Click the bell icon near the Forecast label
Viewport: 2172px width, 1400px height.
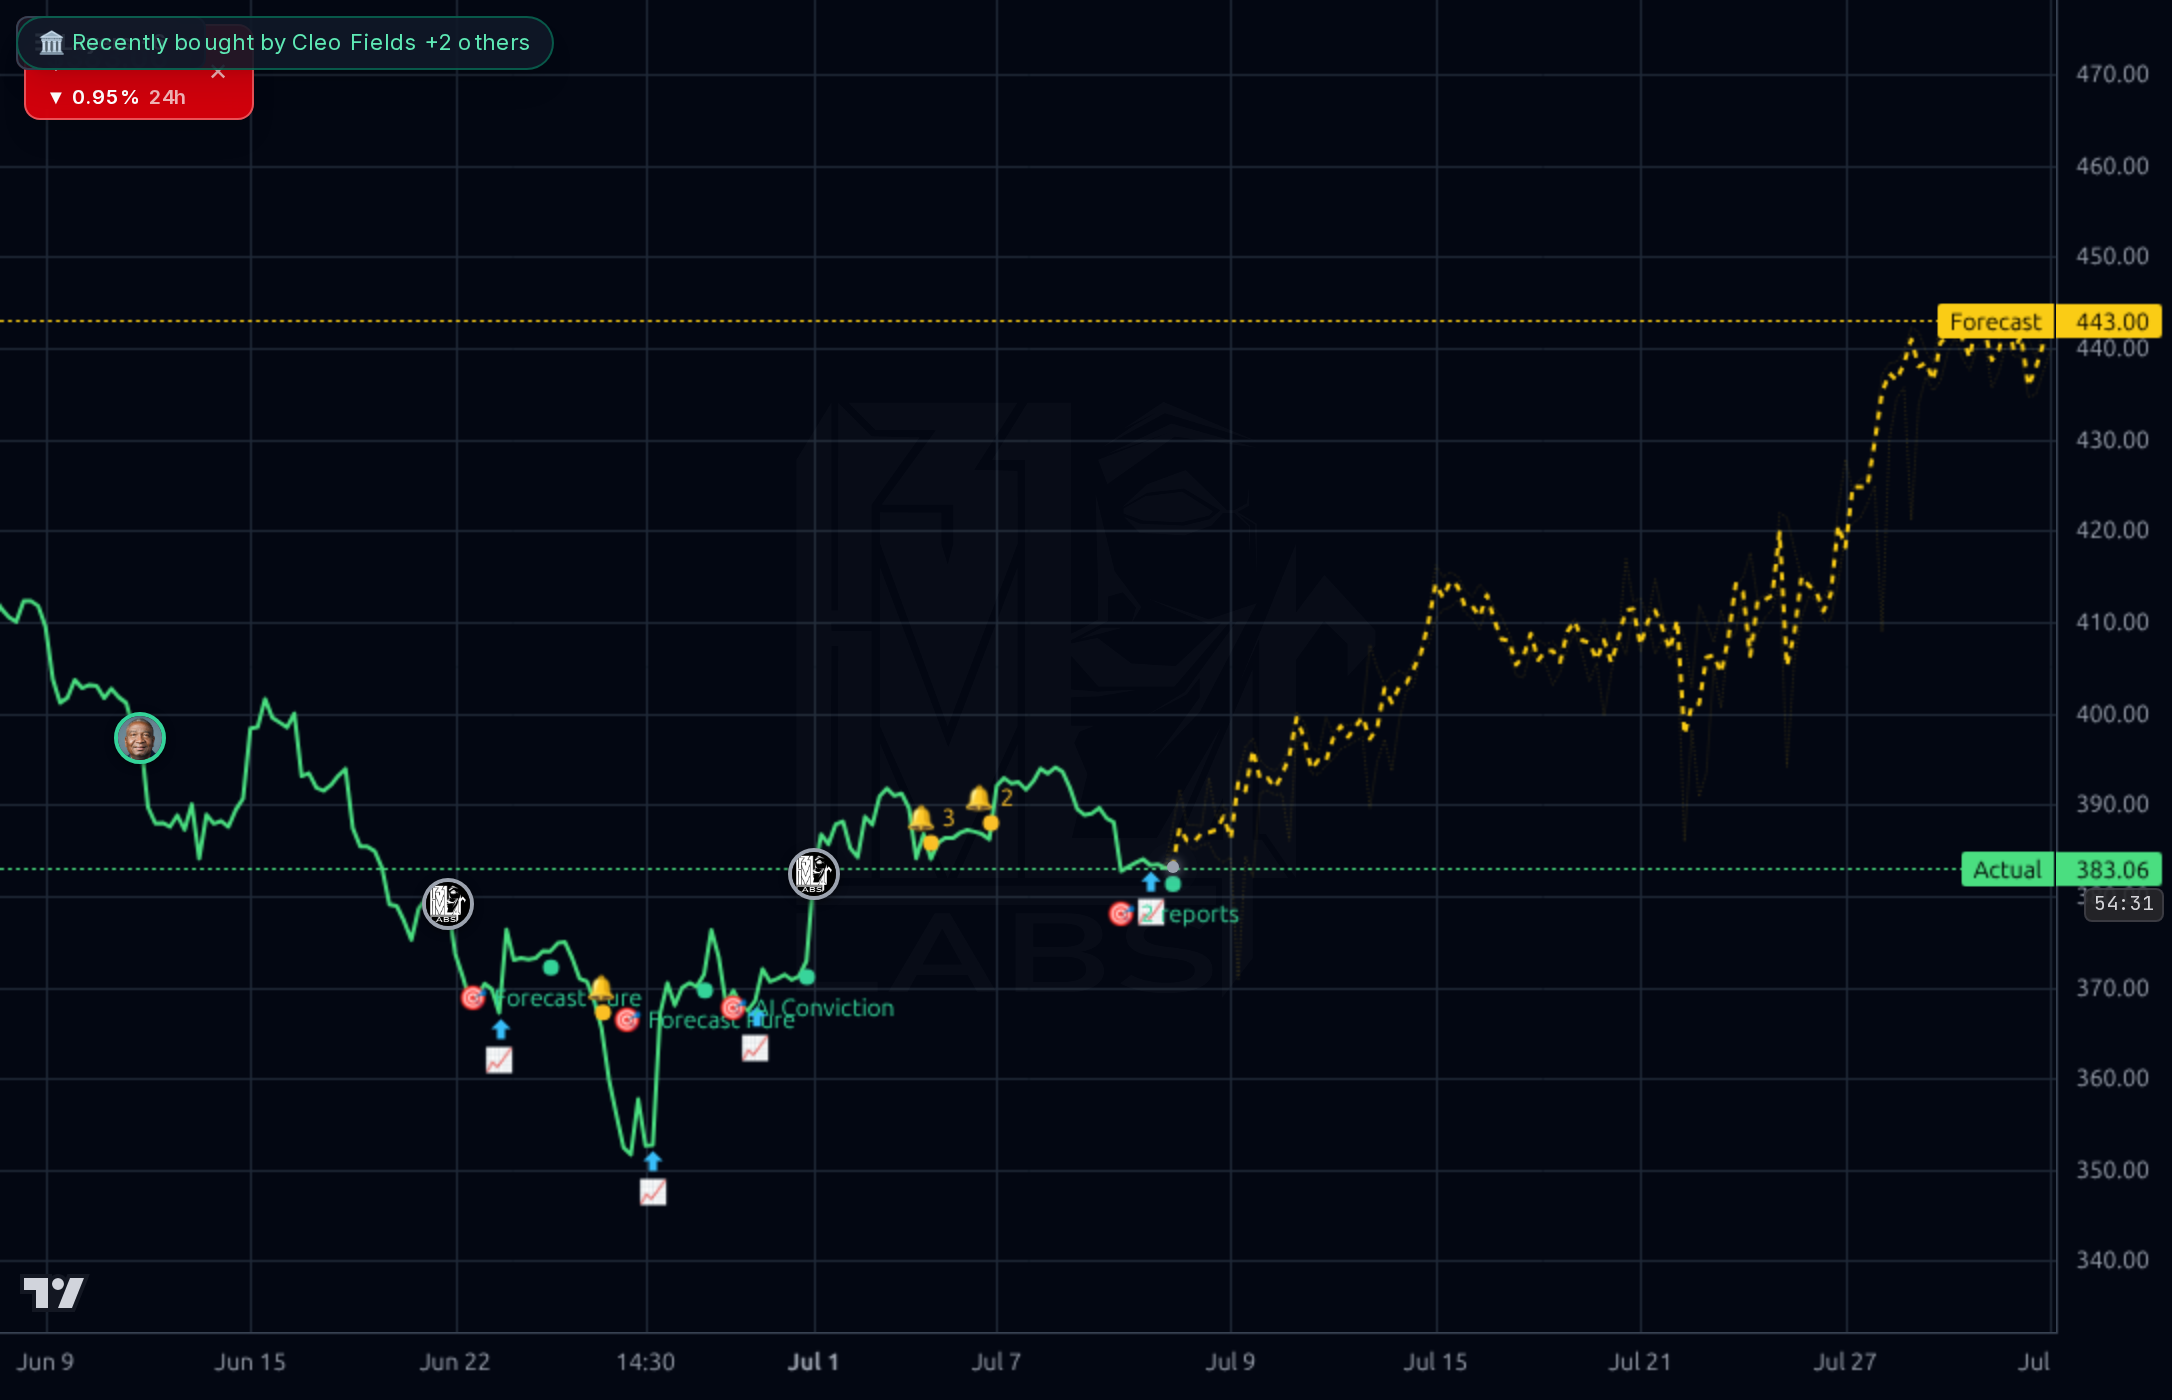coord(600,989)
